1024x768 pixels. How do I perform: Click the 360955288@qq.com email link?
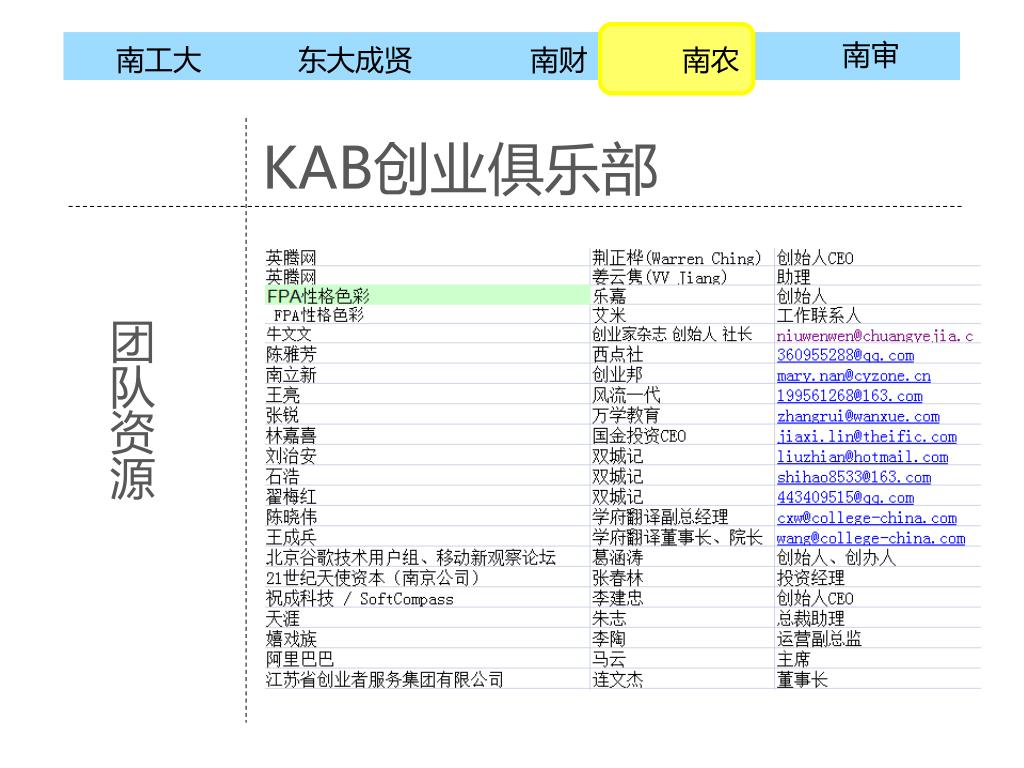845,355
